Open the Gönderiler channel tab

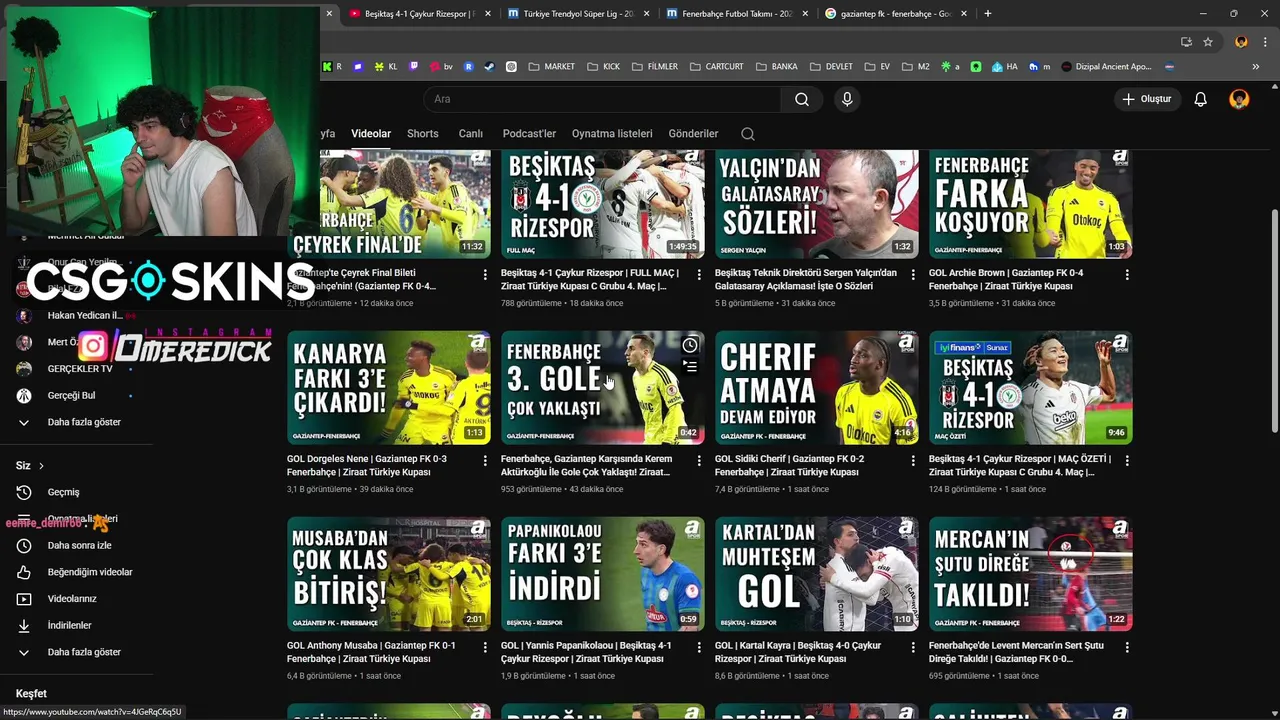(x=693, y=133)
